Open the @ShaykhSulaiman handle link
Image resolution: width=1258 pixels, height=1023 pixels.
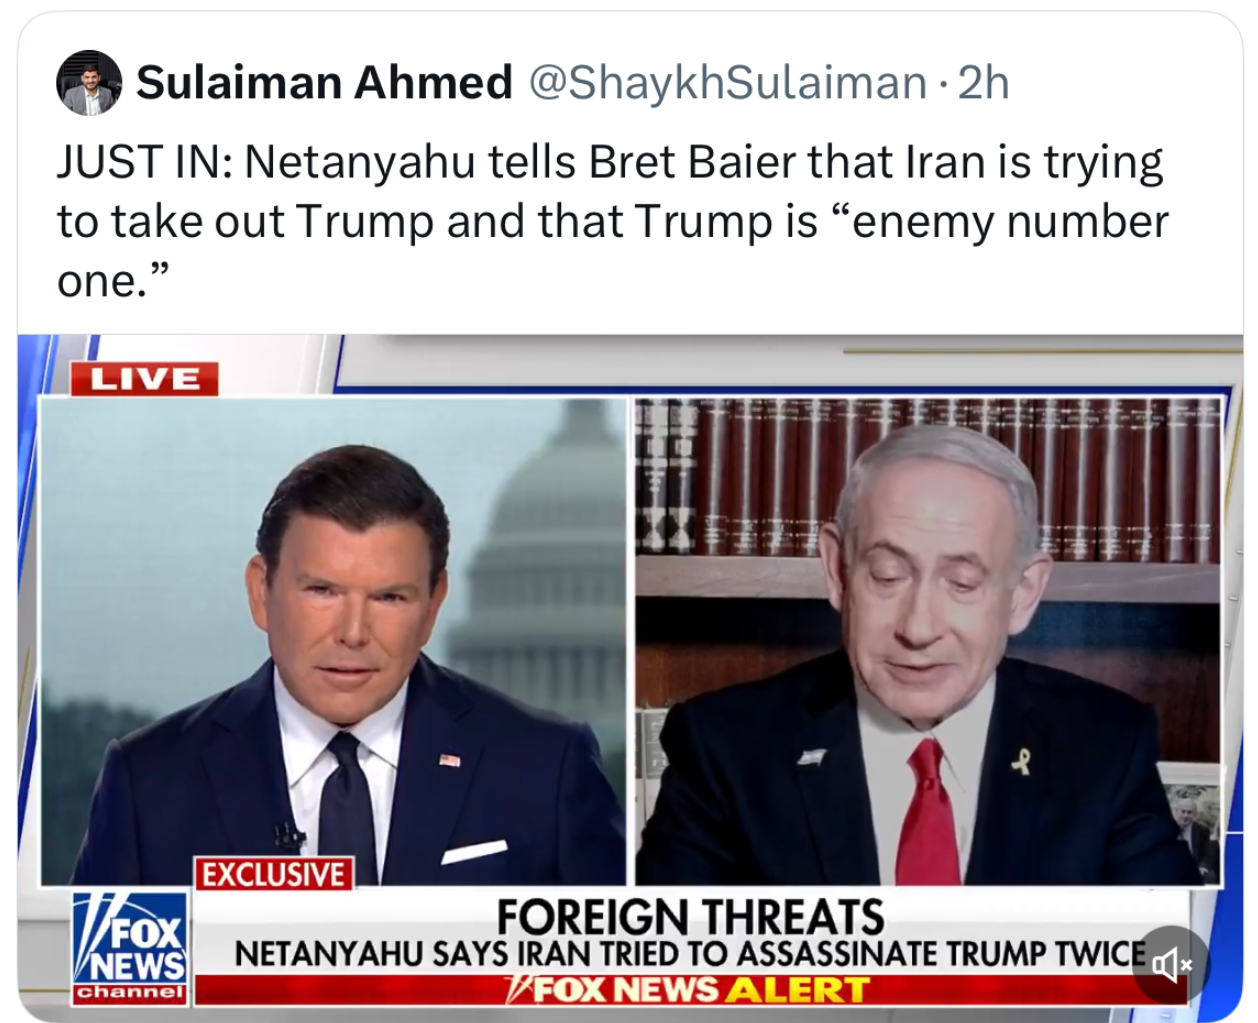point(727,83)
